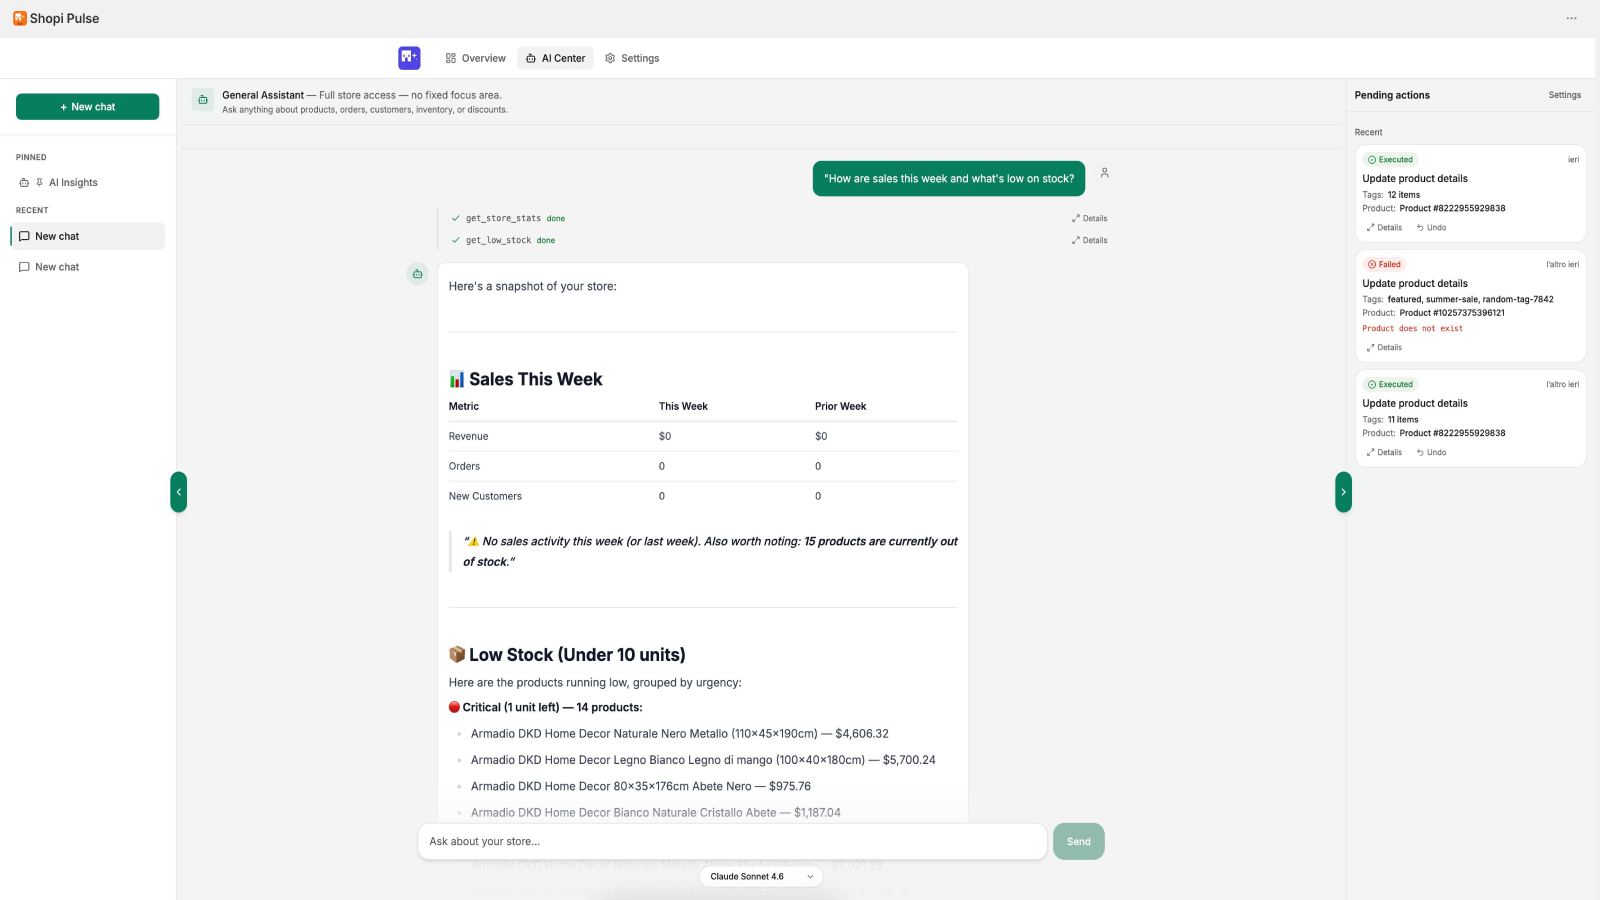Open the Claude Sonnet 4.6 model dropdown
The height and width of the screenshot is (900, 1600).
(x=761, y=877)
